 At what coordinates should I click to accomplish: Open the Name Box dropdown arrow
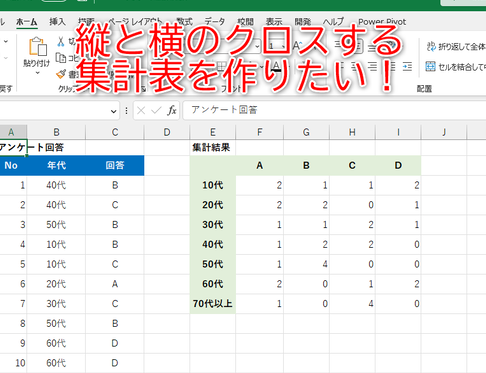click(x=114, y=111)
